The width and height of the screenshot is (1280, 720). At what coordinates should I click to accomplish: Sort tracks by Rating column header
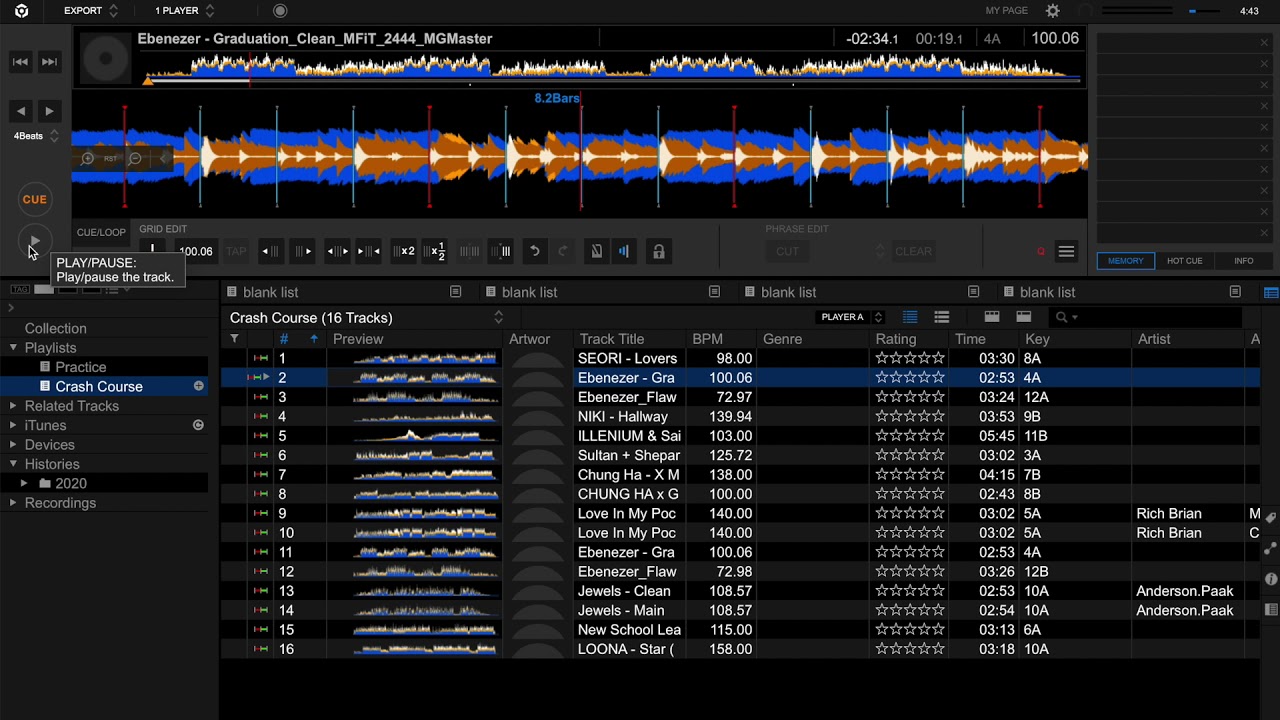click(x=896, y=339)
